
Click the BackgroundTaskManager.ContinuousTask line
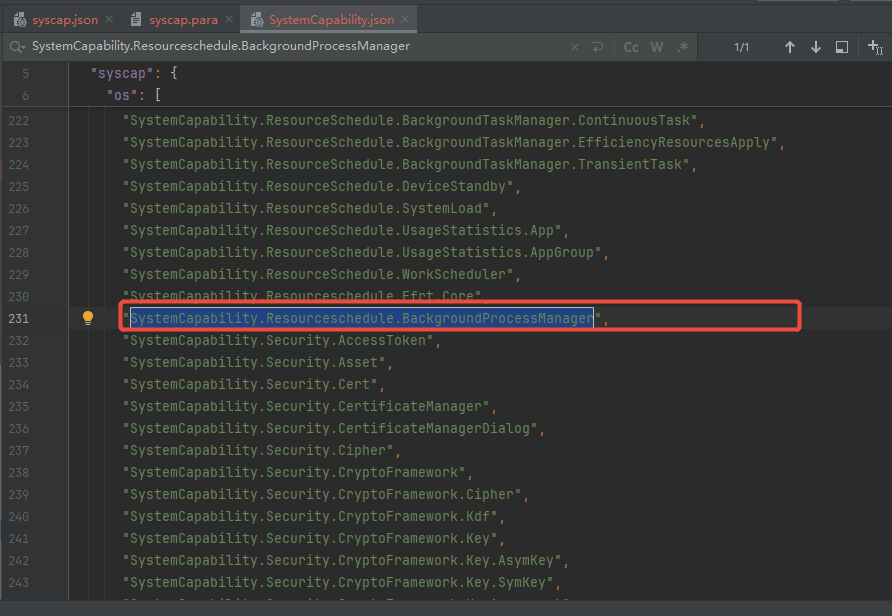point(414,121)
